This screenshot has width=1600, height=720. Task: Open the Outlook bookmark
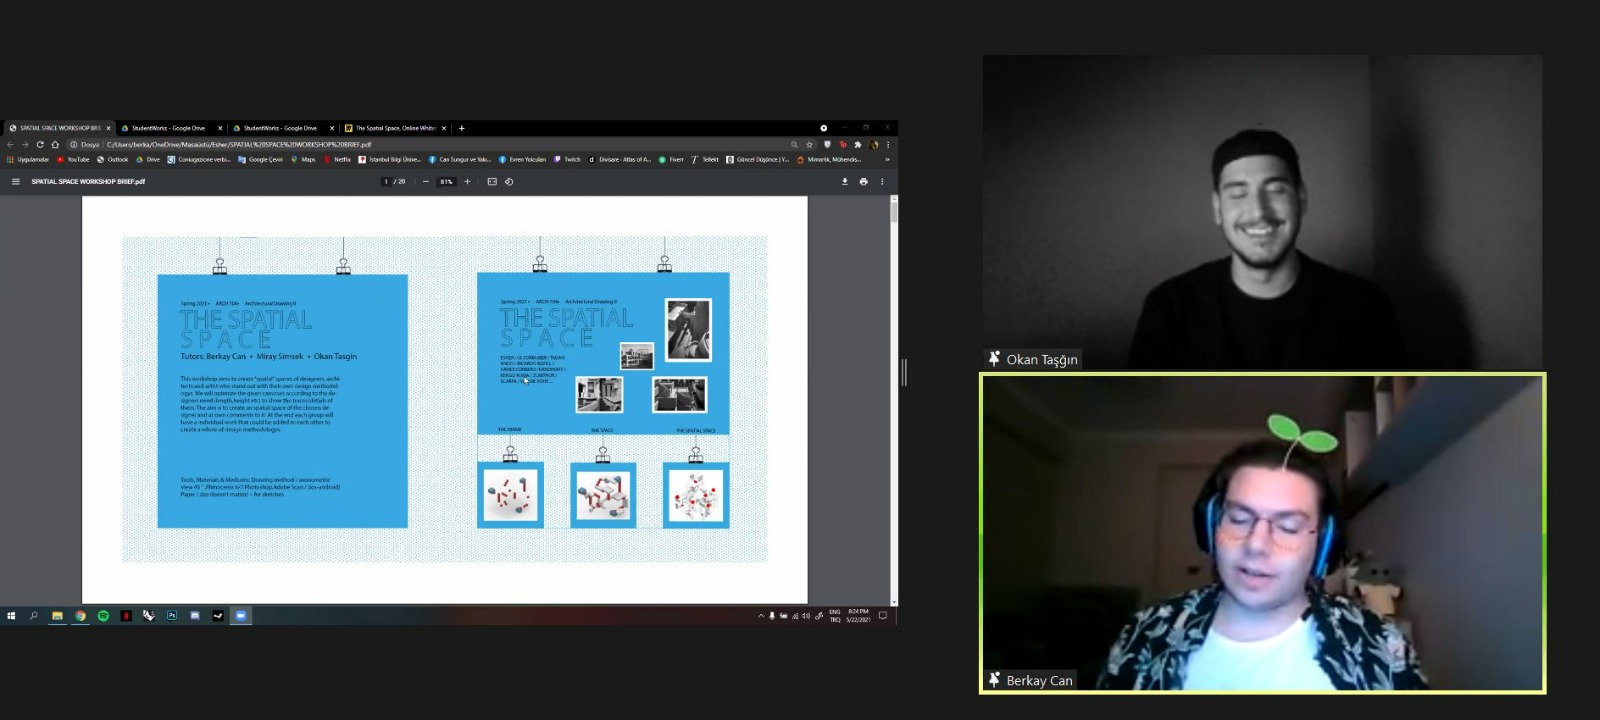click(x=113, y=159)
